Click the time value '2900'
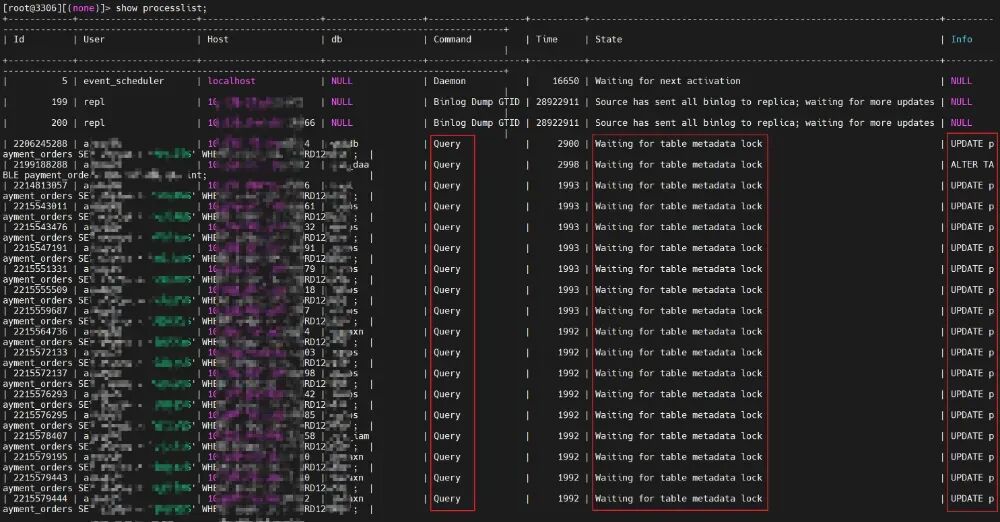Image resolution: width=1000 pixels, height=522 pixels. click(x=568, y=144)
